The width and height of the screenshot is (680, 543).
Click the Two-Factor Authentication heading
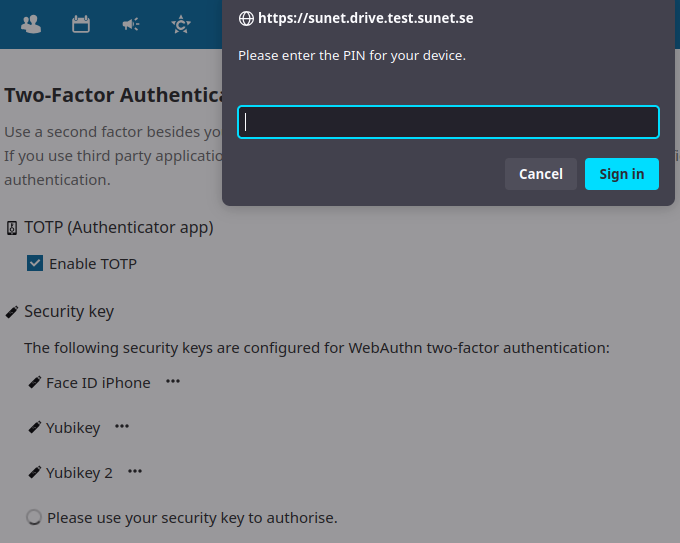(114, 95)
